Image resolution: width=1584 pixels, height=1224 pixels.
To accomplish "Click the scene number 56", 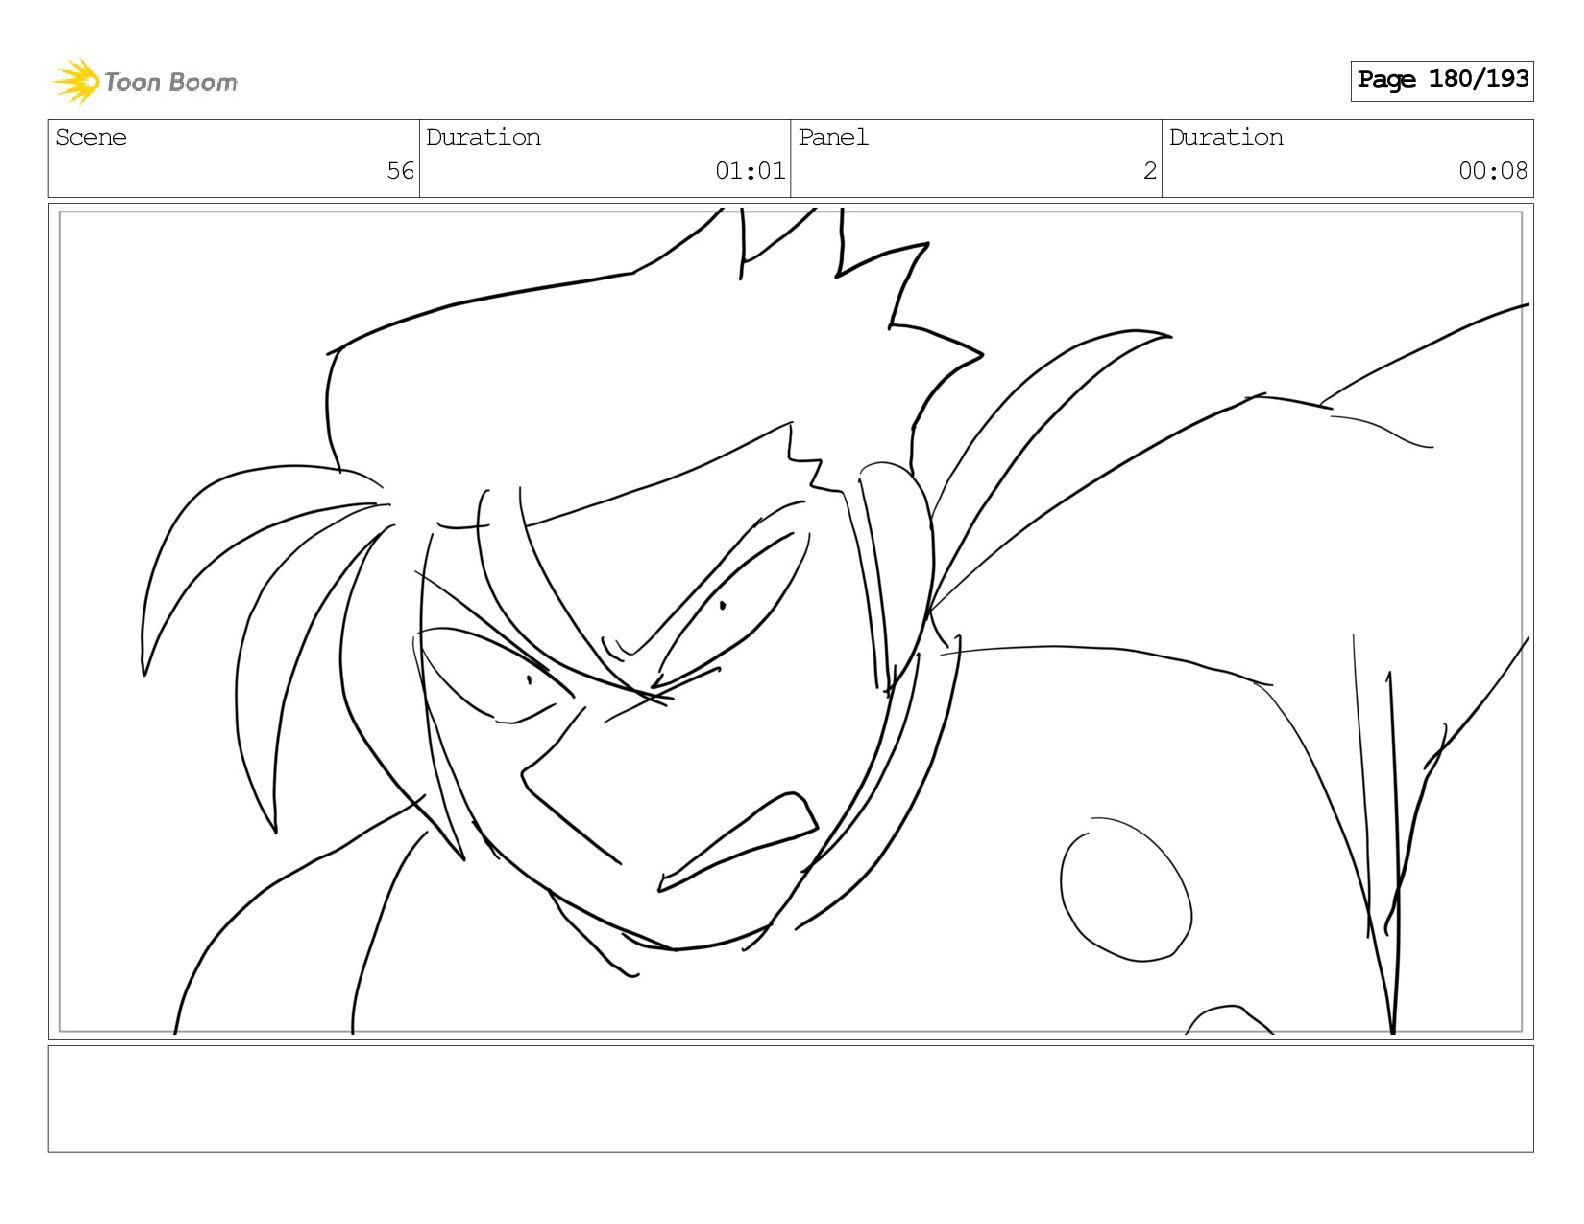I will (x=400, y=171).
